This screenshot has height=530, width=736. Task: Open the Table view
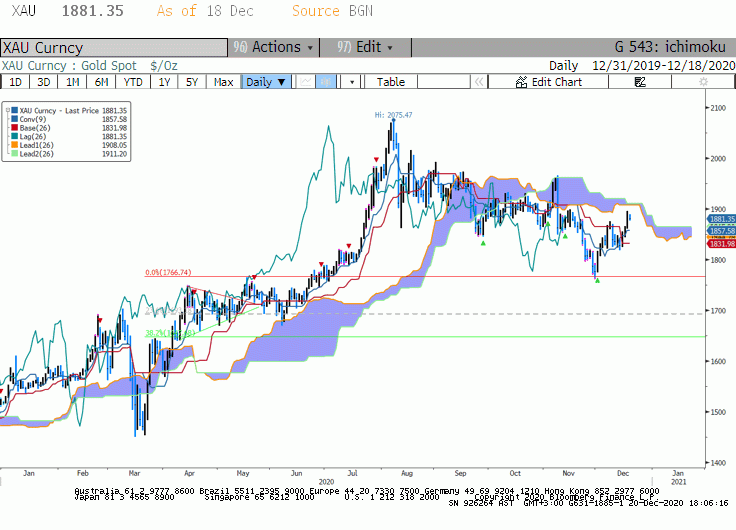(391, 82)
